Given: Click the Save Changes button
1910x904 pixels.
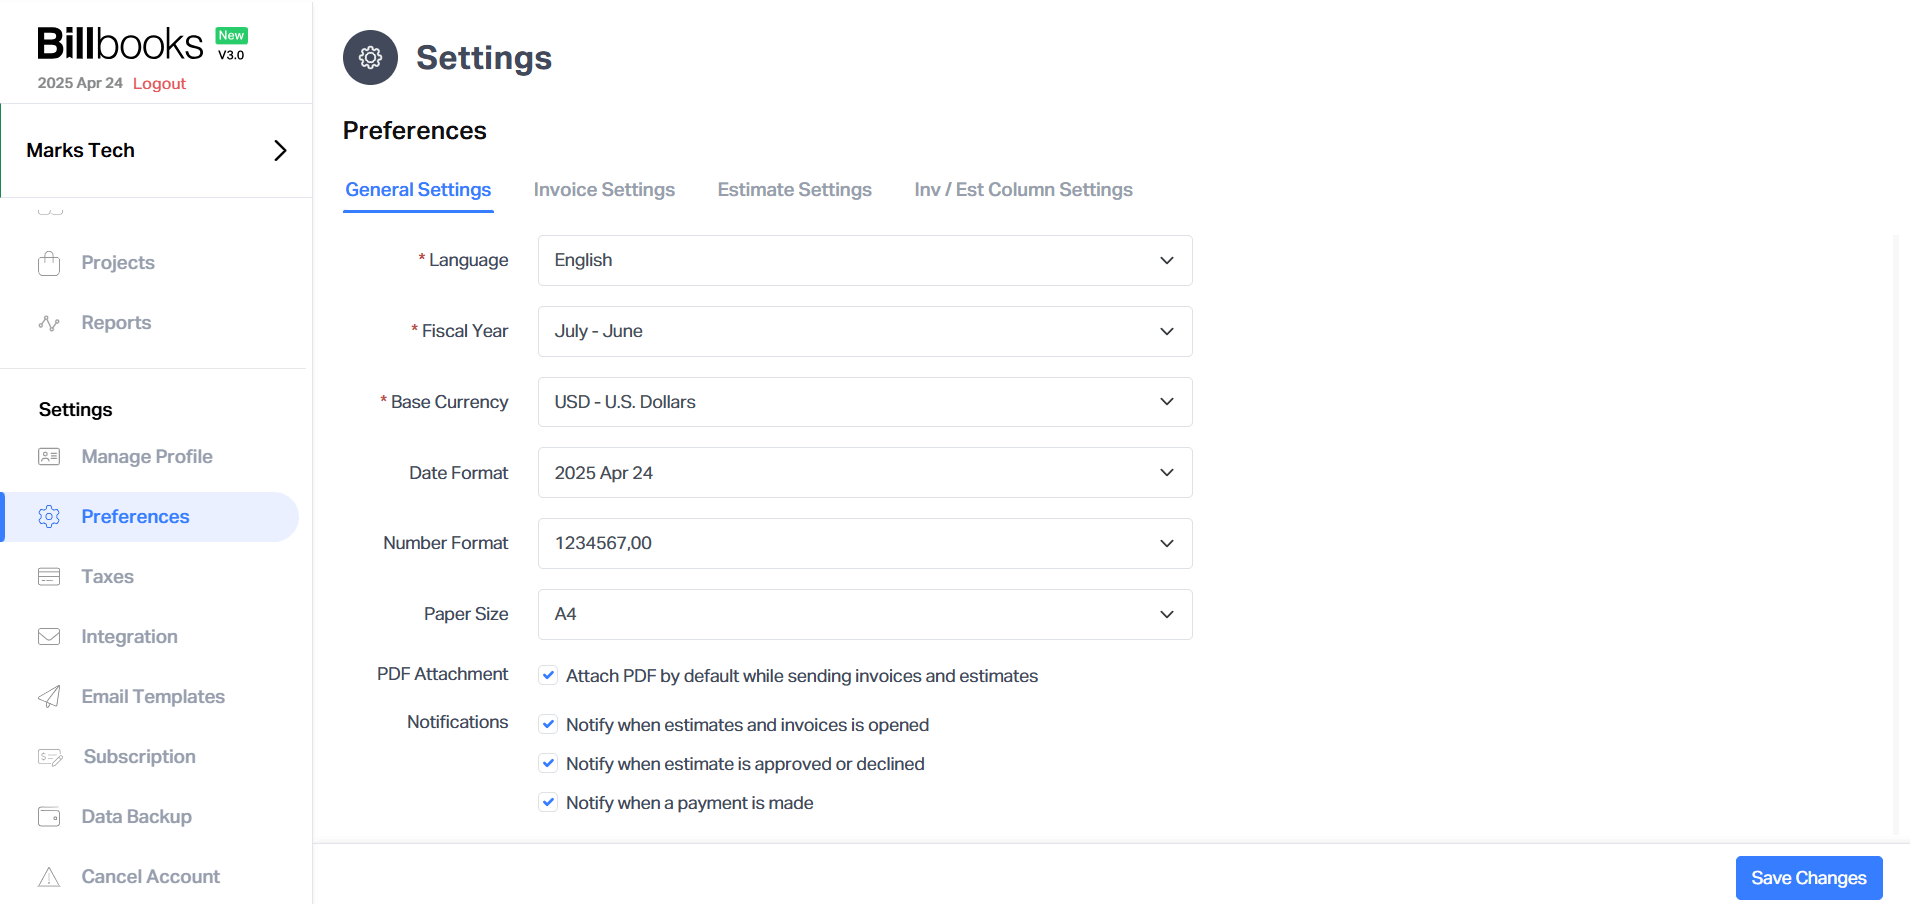Looking at the screenshot, I should tap(1808, 877).
